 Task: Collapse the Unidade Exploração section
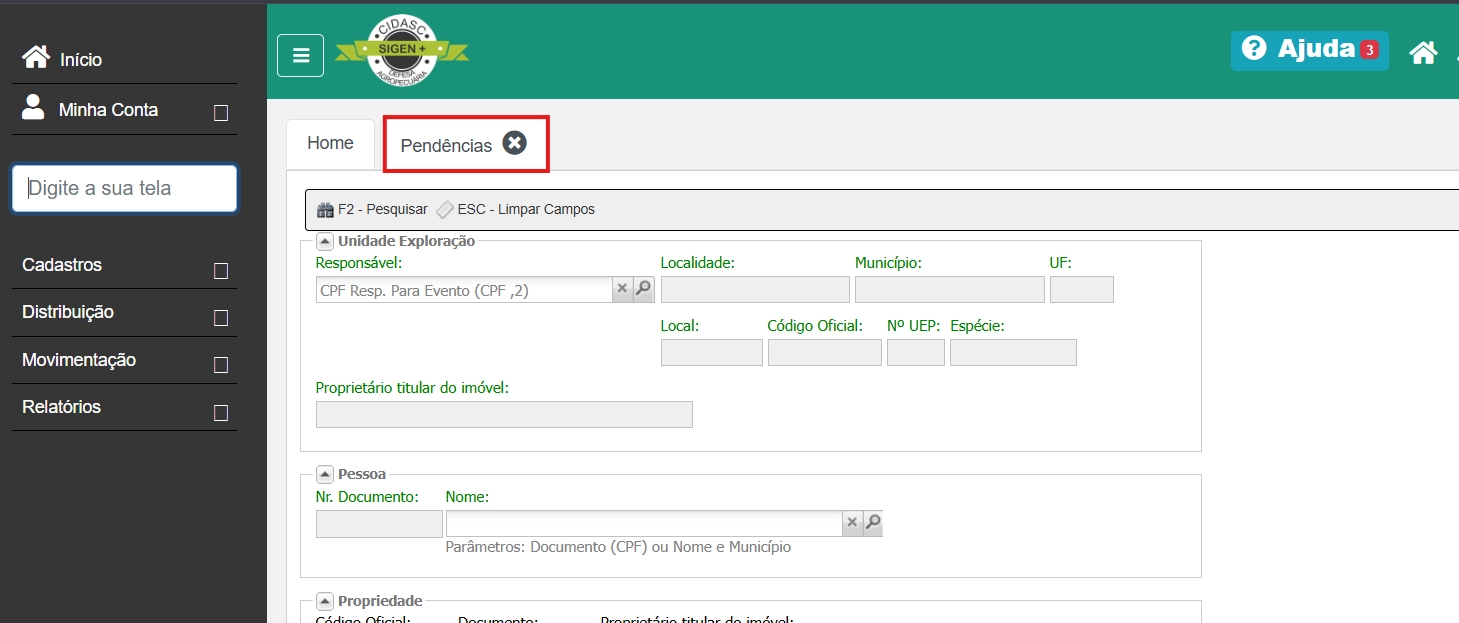tap(325, 241)
